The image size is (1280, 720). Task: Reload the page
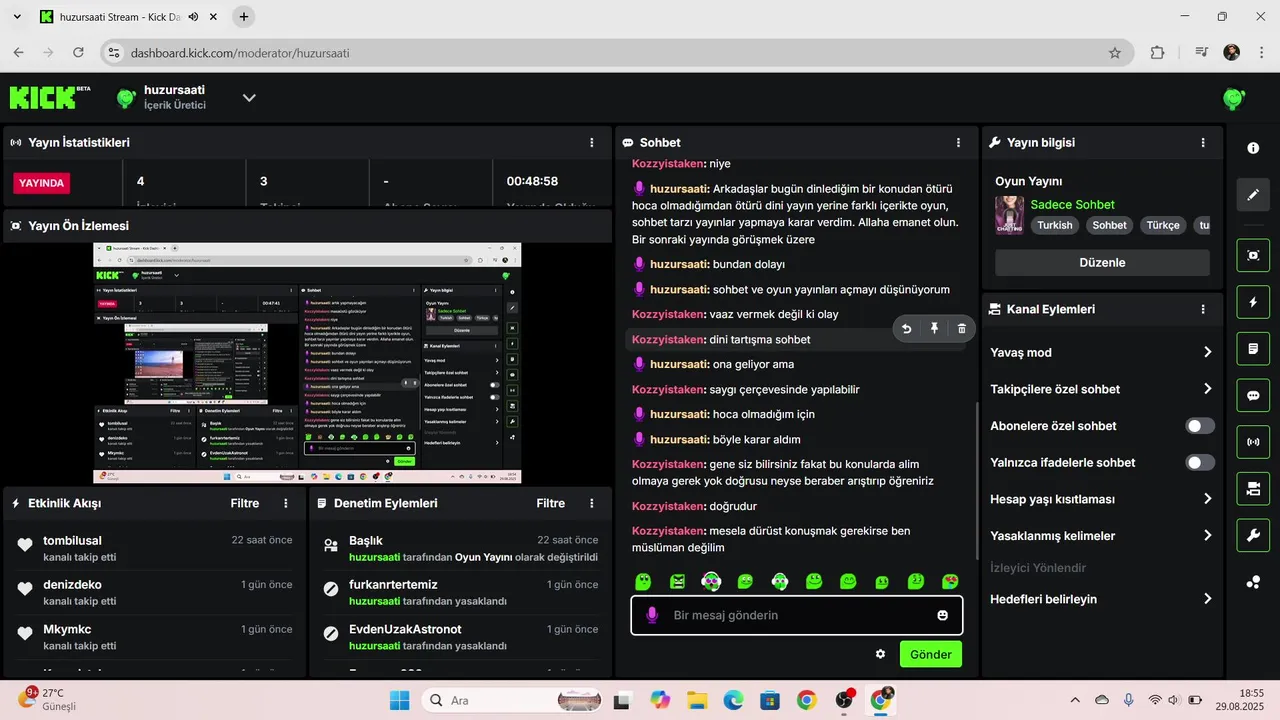(79, 53)
